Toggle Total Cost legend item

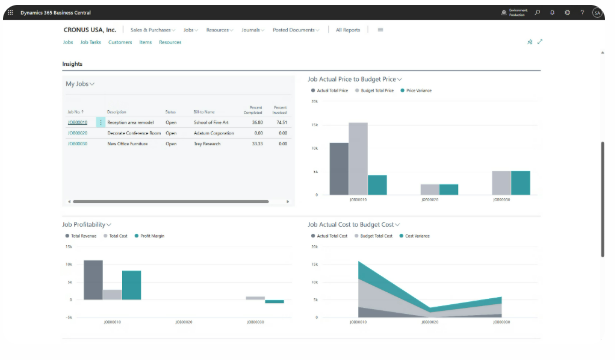[115, 236]
